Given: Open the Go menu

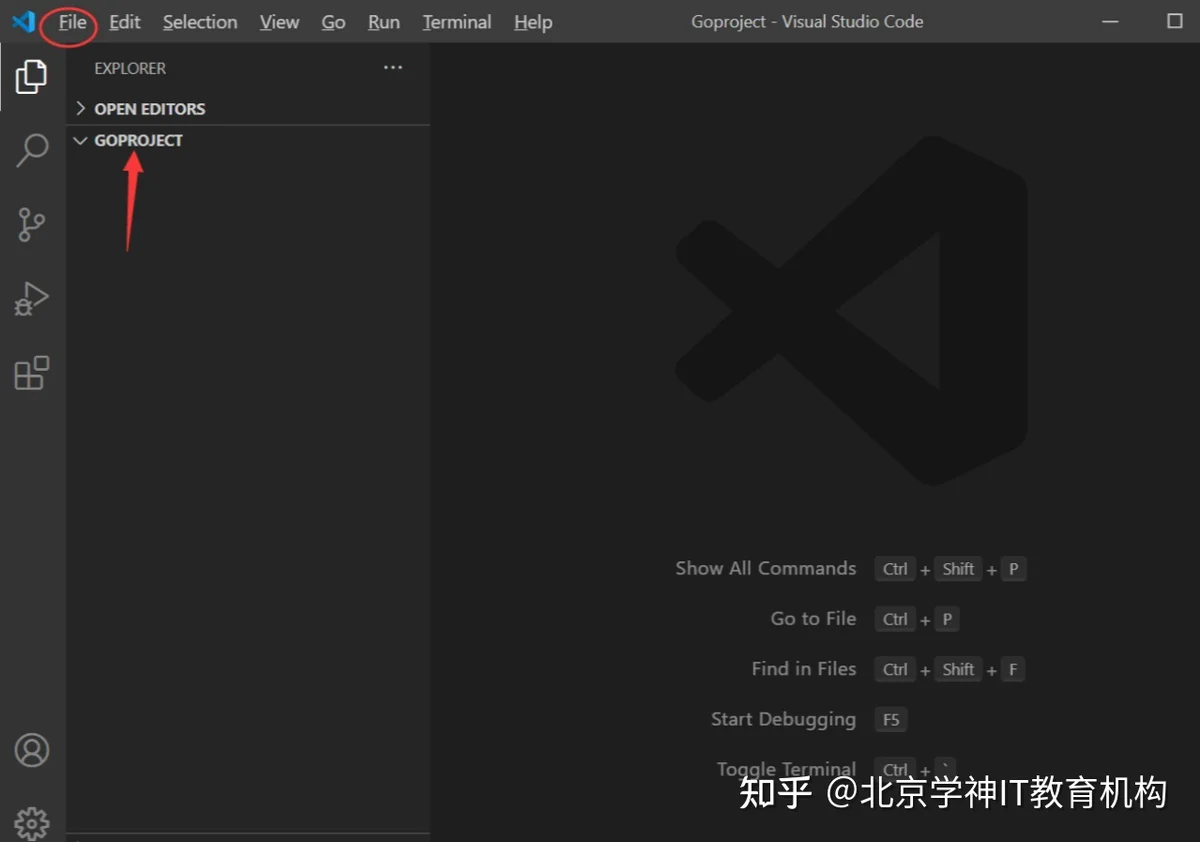Looking at the screenshot, I should [334, 22].
